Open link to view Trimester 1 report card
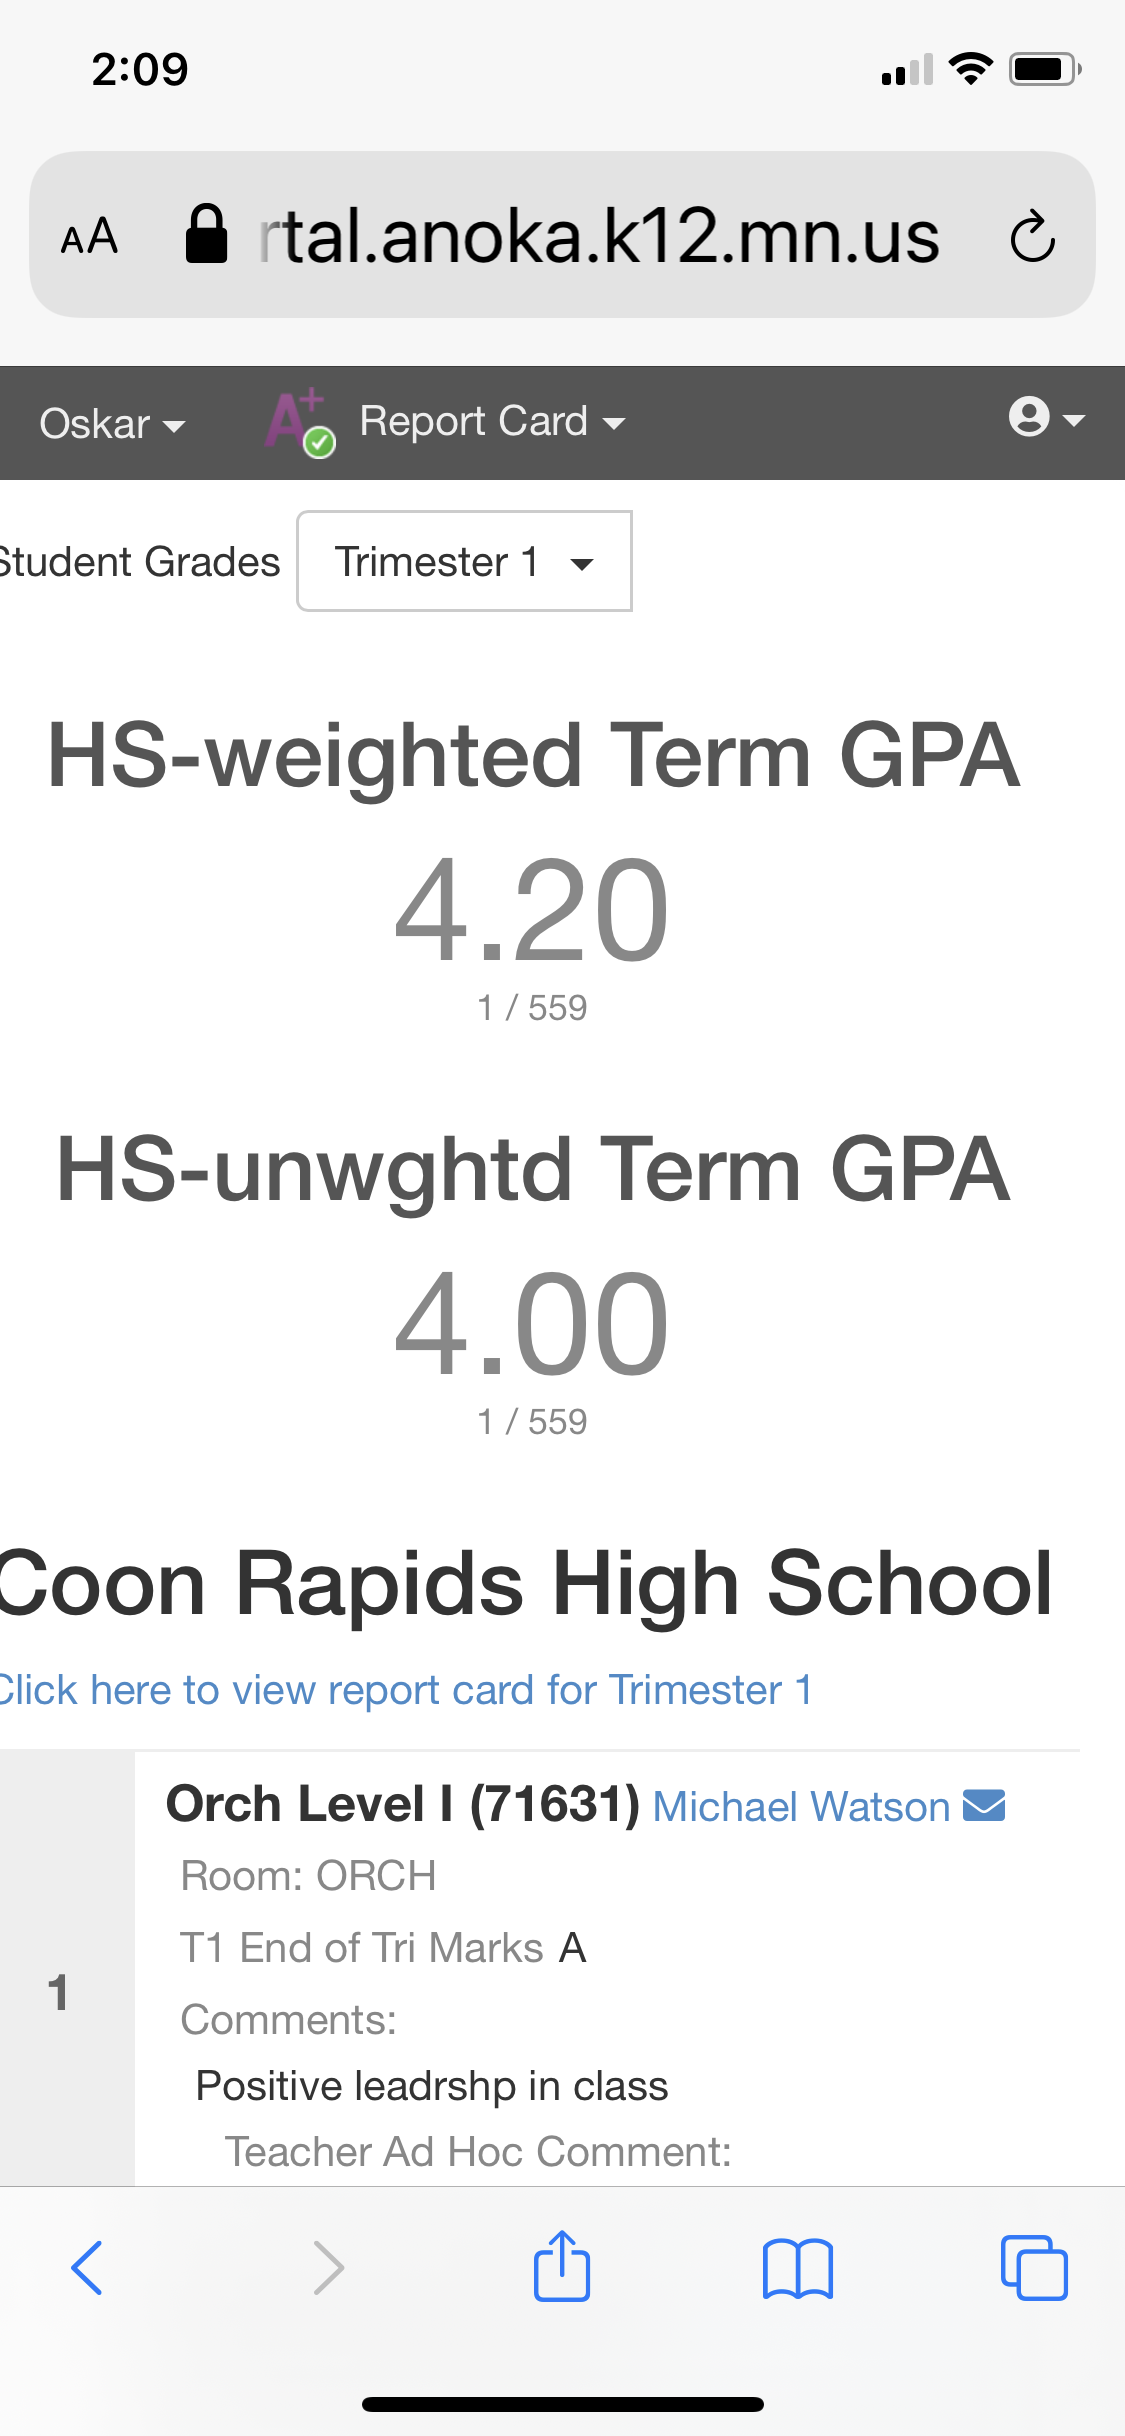The width and height of the screenshot is (1125, 2436). 404,1690
